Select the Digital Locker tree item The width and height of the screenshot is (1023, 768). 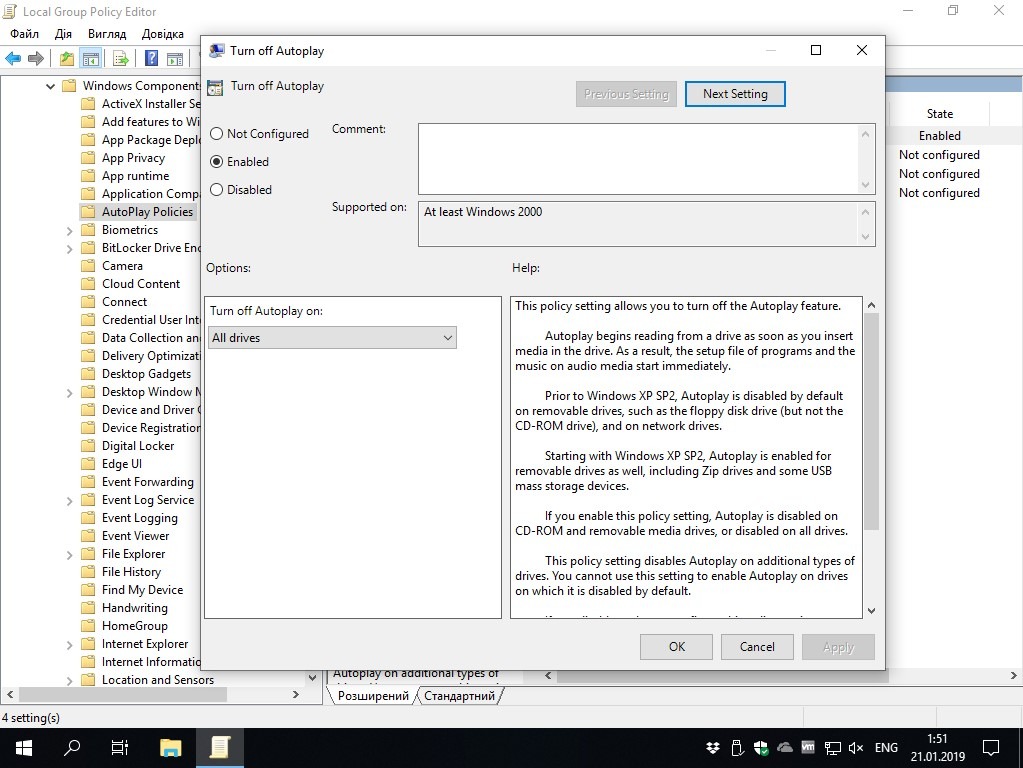point(138,446)
